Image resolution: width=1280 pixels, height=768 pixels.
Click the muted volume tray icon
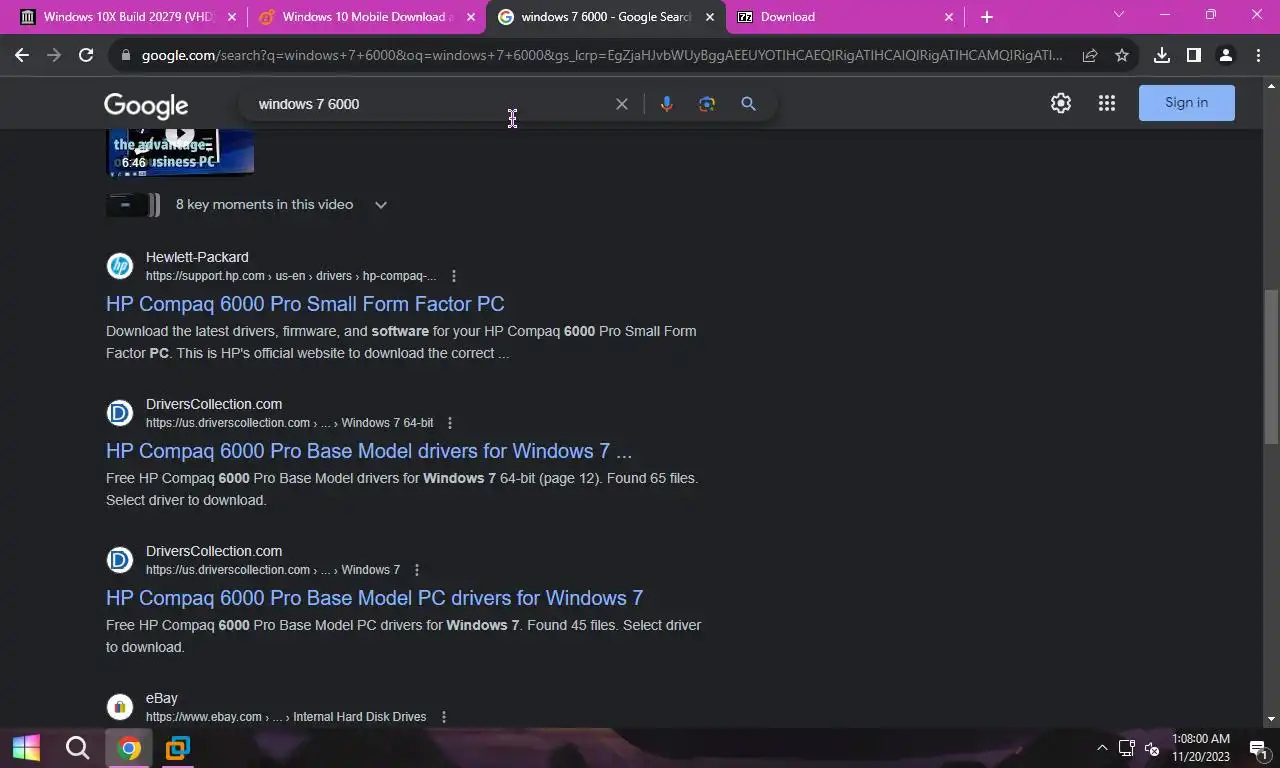(x=1152, y=748)
